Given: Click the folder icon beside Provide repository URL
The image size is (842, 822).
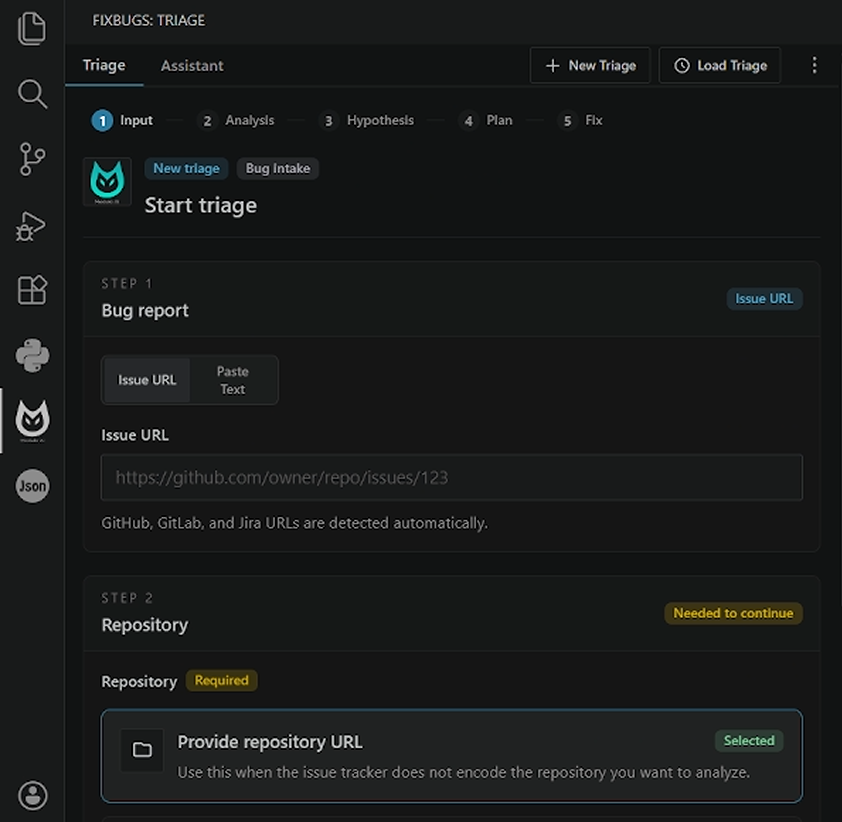Looking at the screenshot, I should coord(142,750).
